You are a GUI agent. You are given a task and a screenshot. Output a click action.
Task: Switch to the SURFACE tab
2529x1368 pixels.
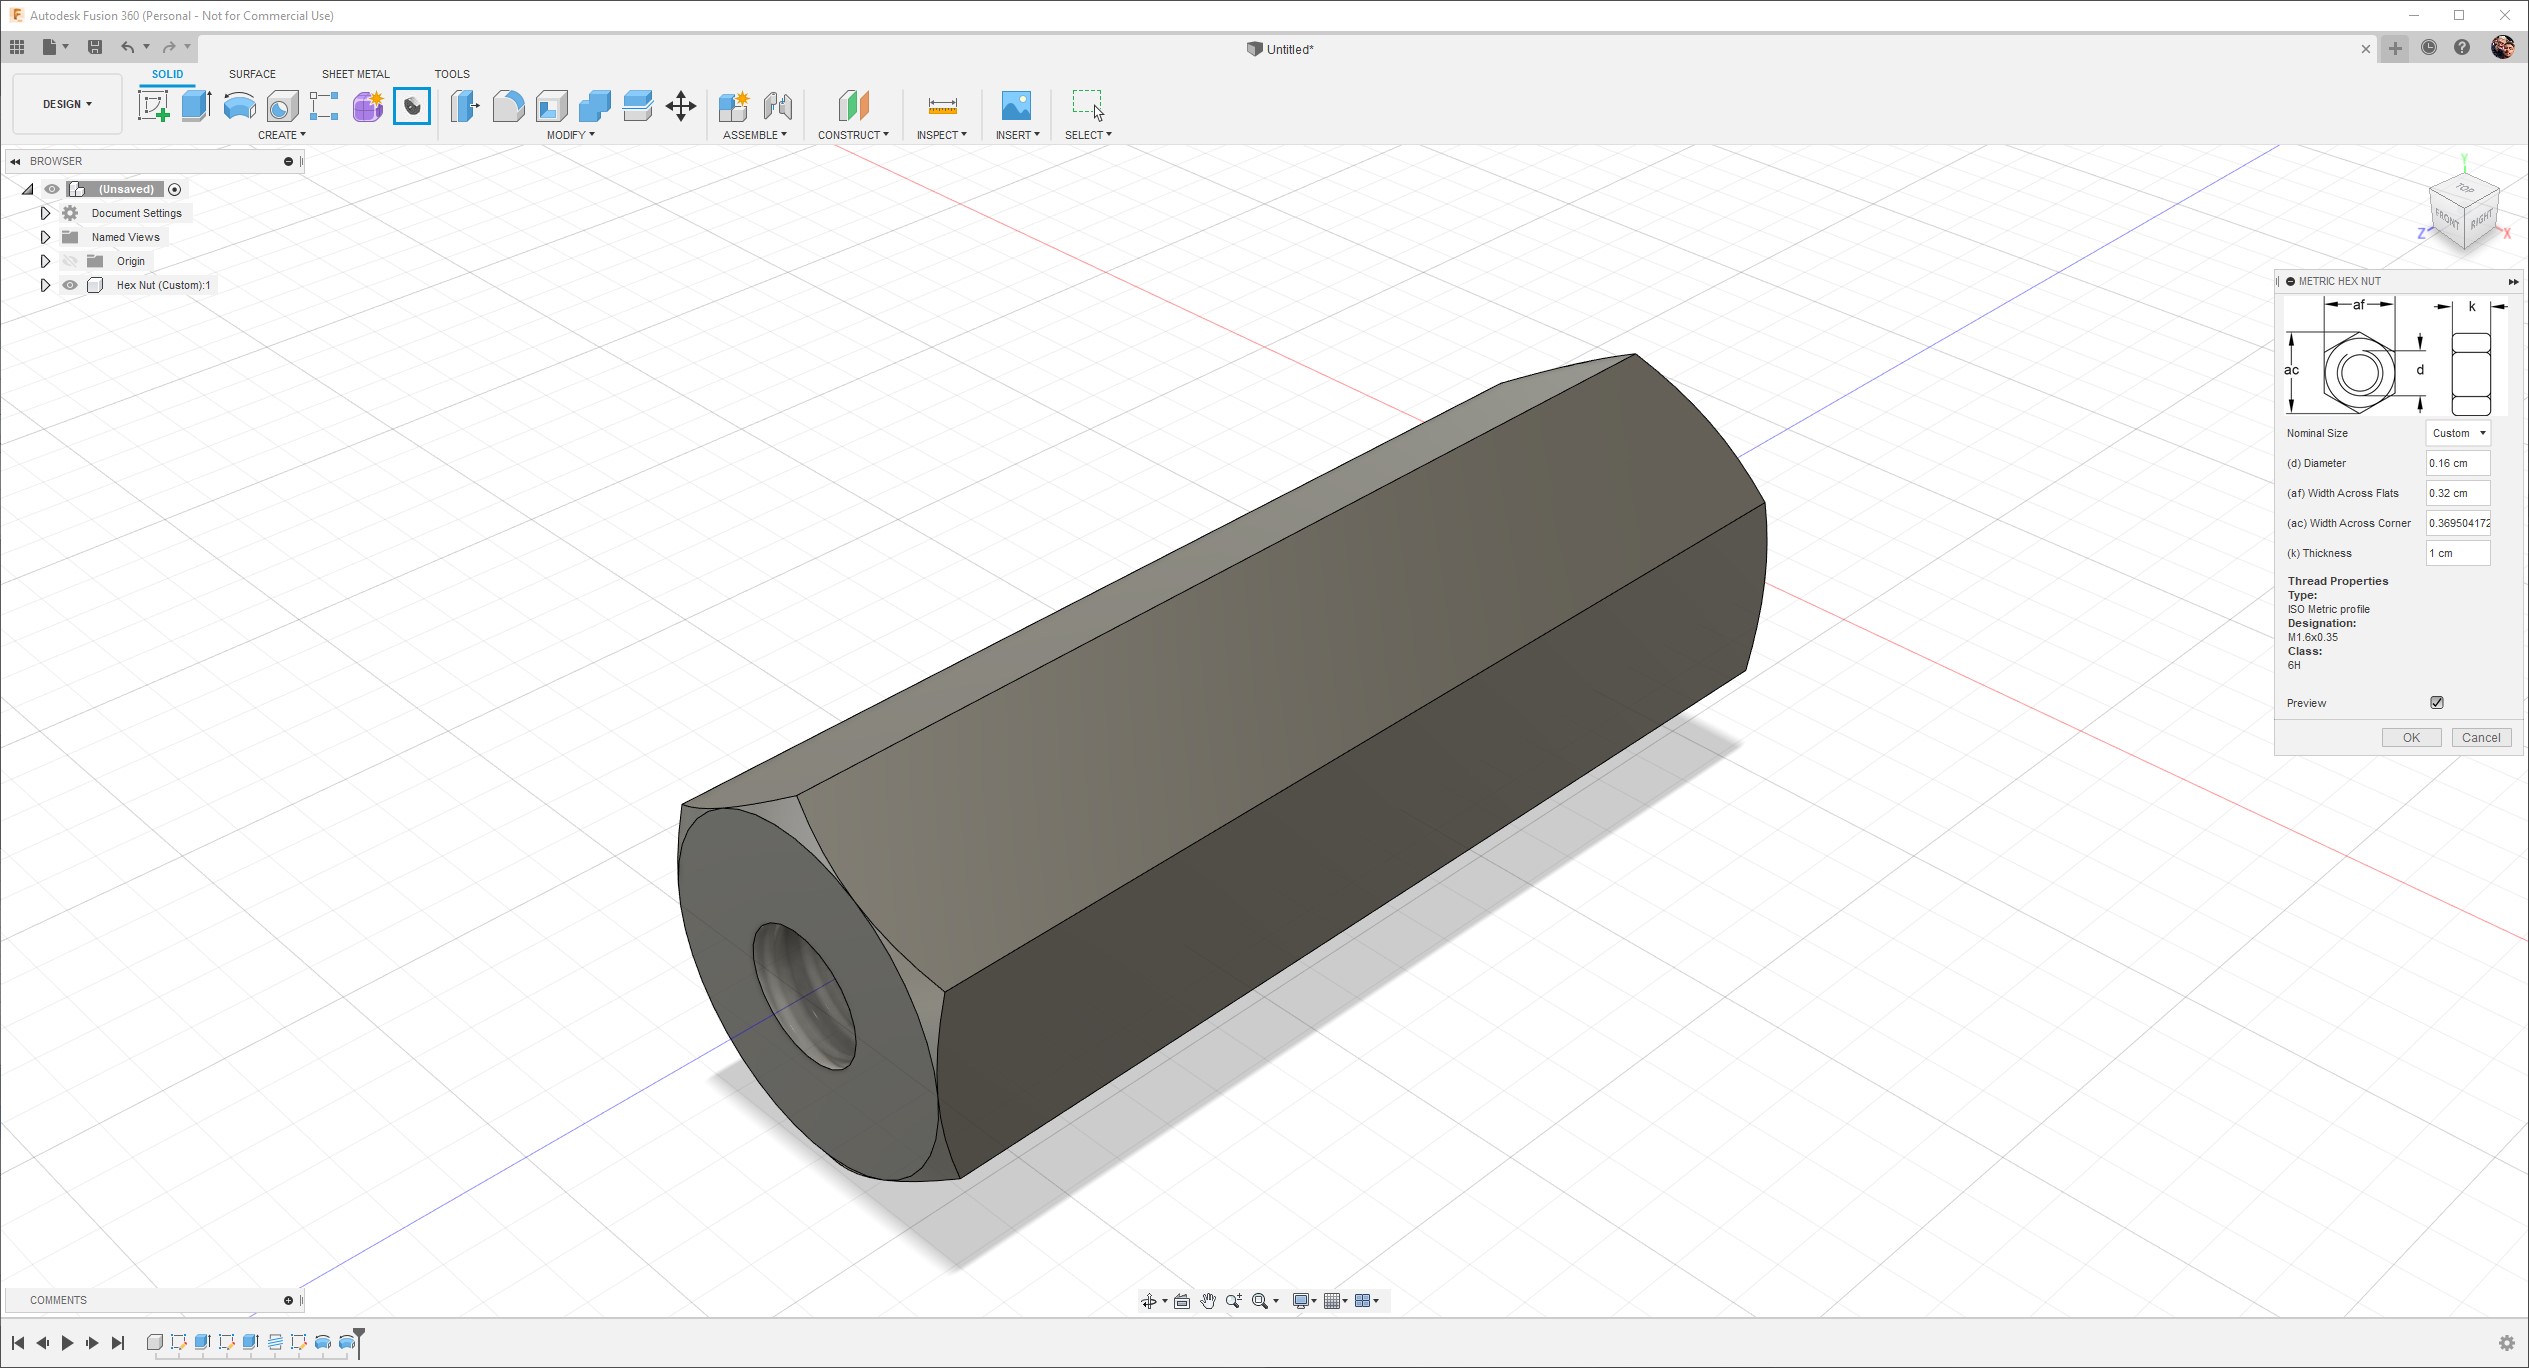tap(252, 74)
